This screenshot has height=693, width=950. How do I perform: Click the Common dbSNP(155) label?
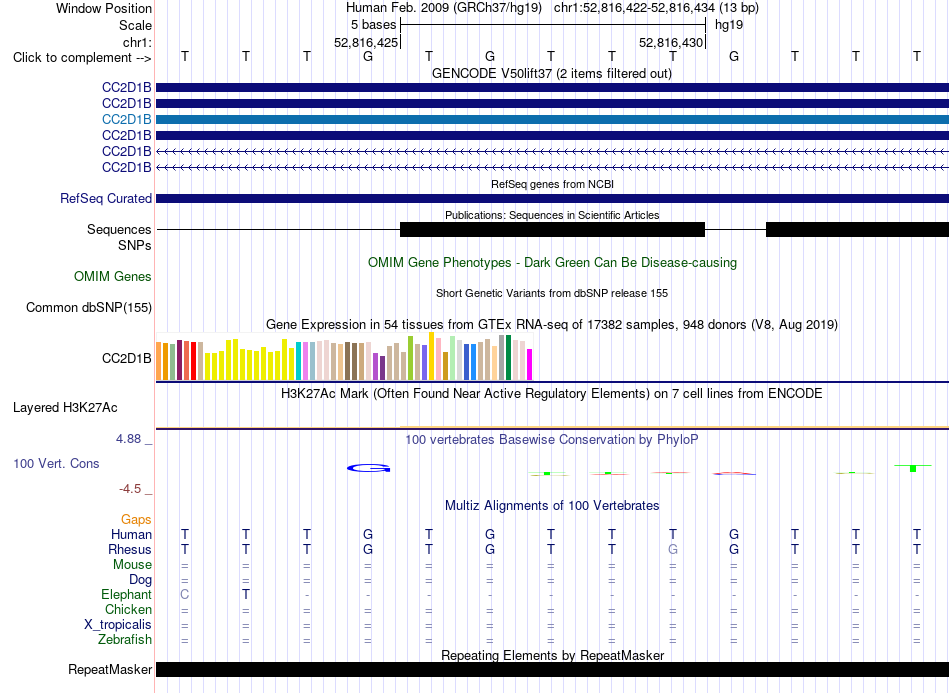tap(88, 308)
